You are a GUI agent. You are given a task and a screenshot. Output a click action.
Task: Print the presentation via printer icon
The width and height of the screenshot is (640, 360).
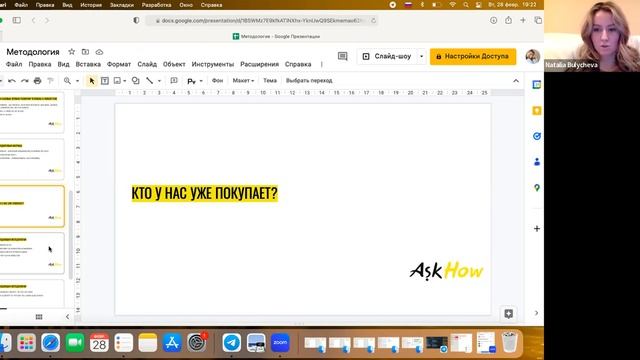click(x=38, y=81)
